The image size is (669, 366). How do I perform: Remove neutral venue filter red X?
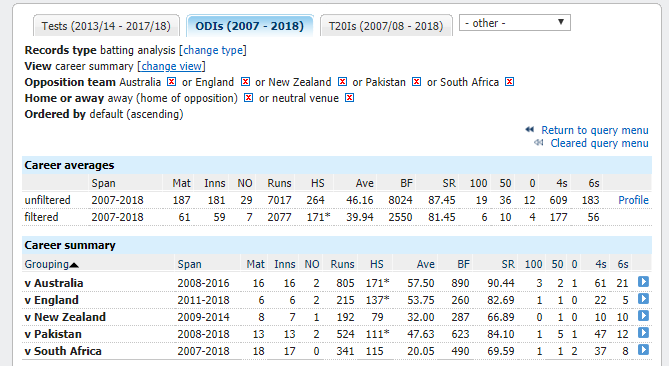click(x=349, y=98)
